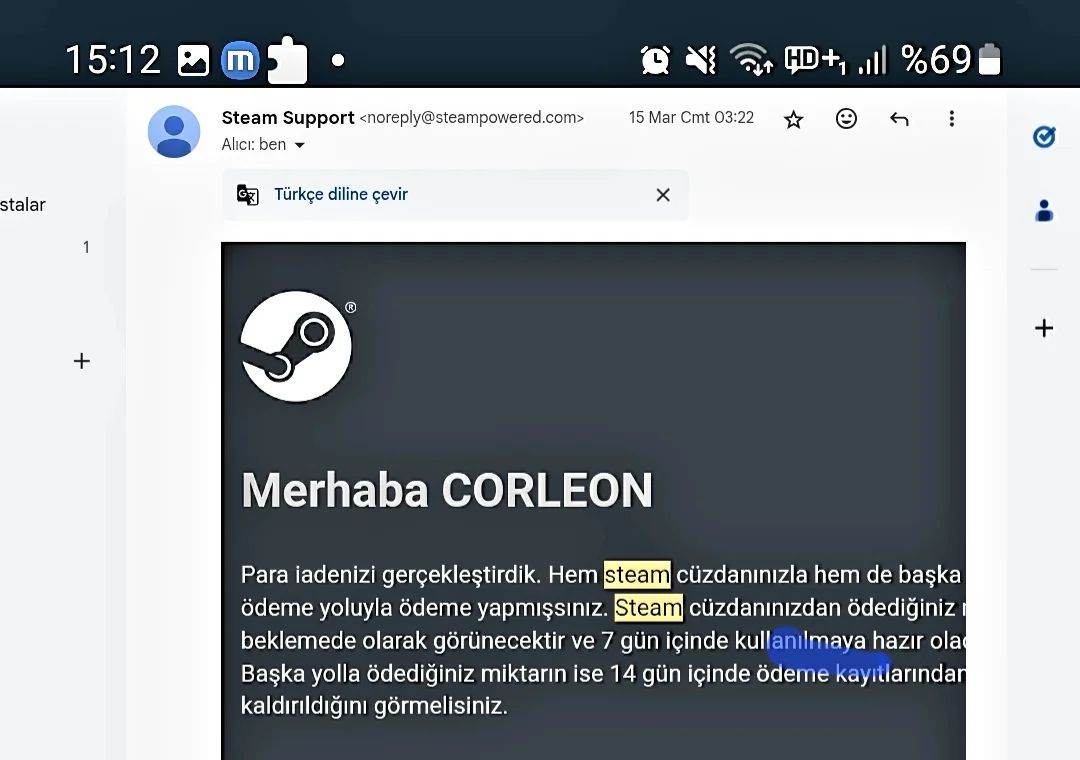Image resolution: width=1080 pixels, height=760 pixels.
Task: Click the Steam logo in the email
Action: pyautogui.click(x=297, y=346)
